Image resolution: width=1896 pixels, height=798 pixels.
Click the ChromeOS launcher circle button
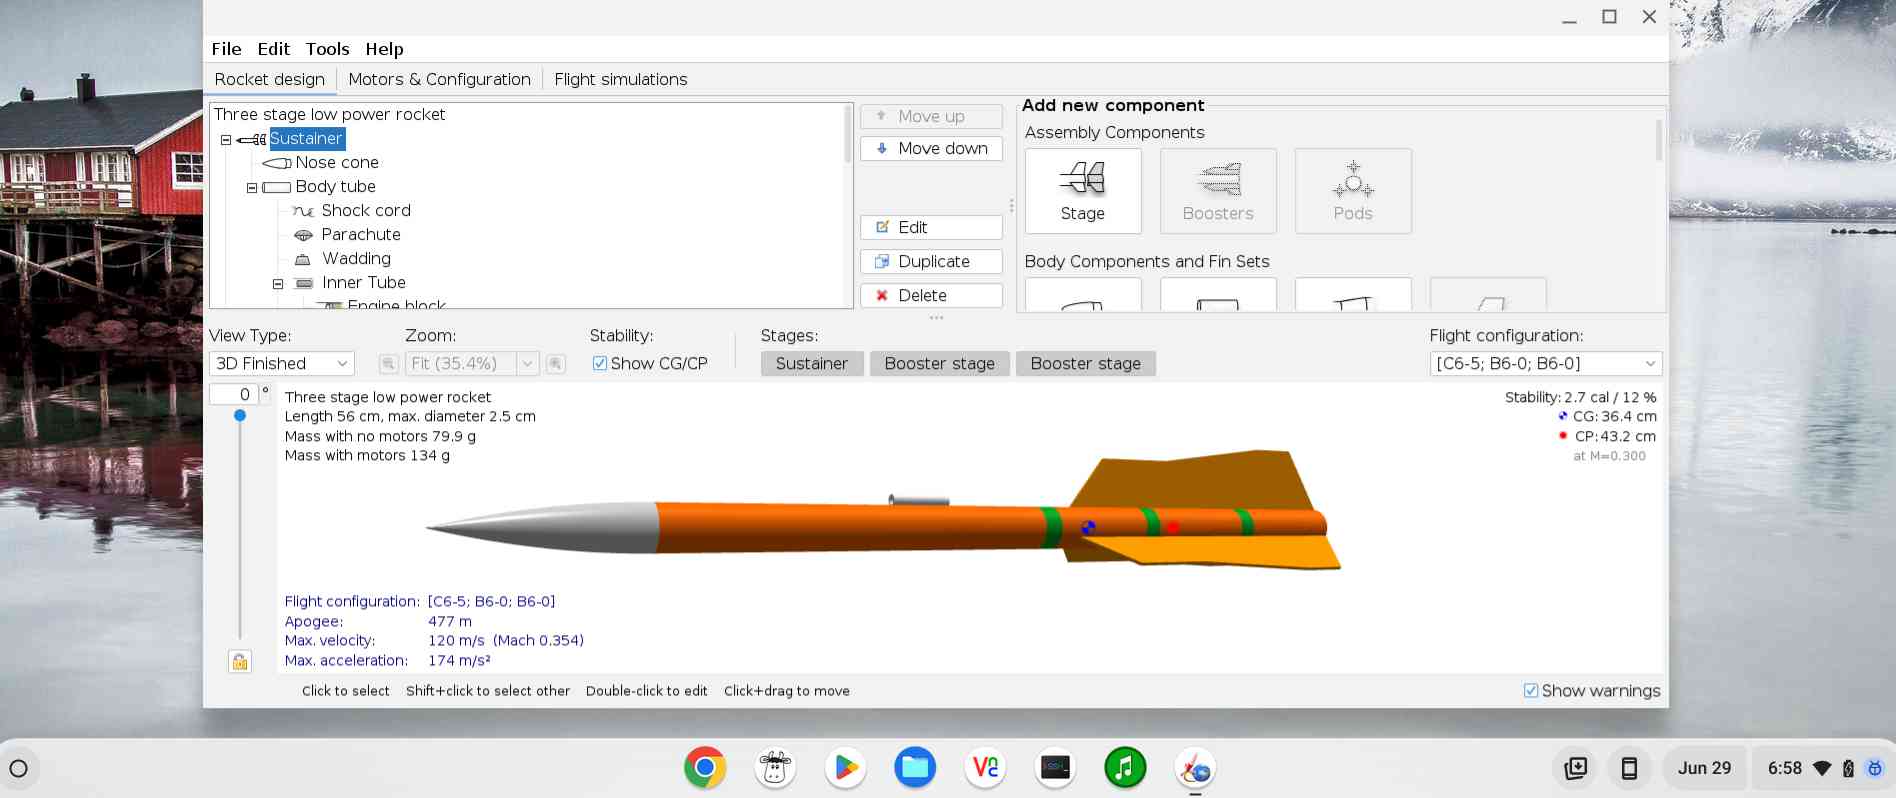[18, 768]
